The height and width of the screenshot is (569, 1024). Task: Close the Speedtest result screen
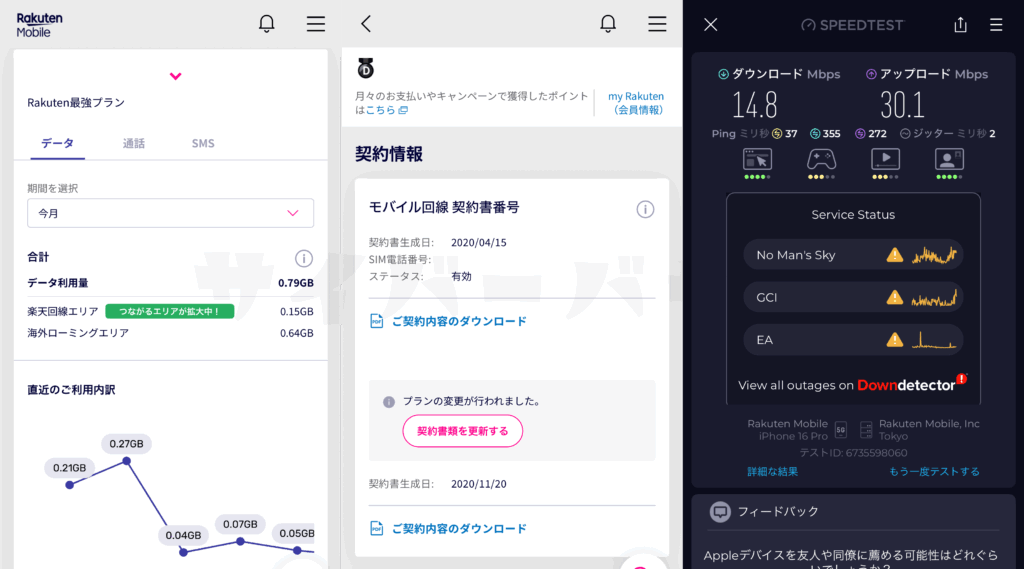[x=711, y=25]
